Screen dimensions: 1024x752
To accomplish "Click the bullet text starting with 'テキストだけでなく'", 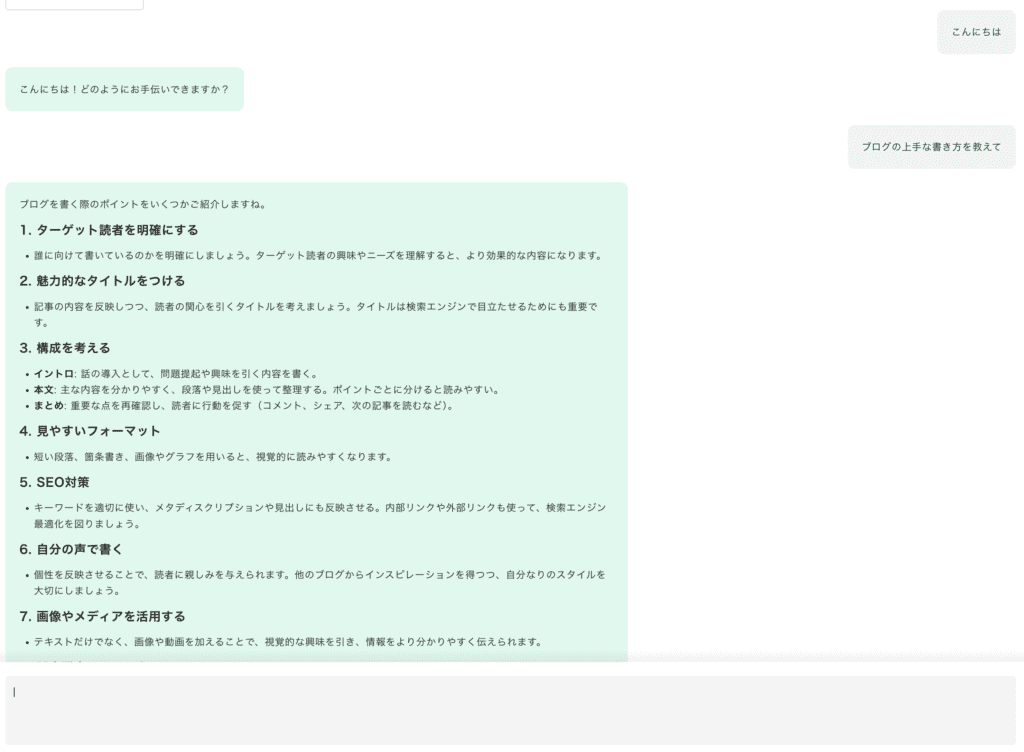I will pos(288,642).
